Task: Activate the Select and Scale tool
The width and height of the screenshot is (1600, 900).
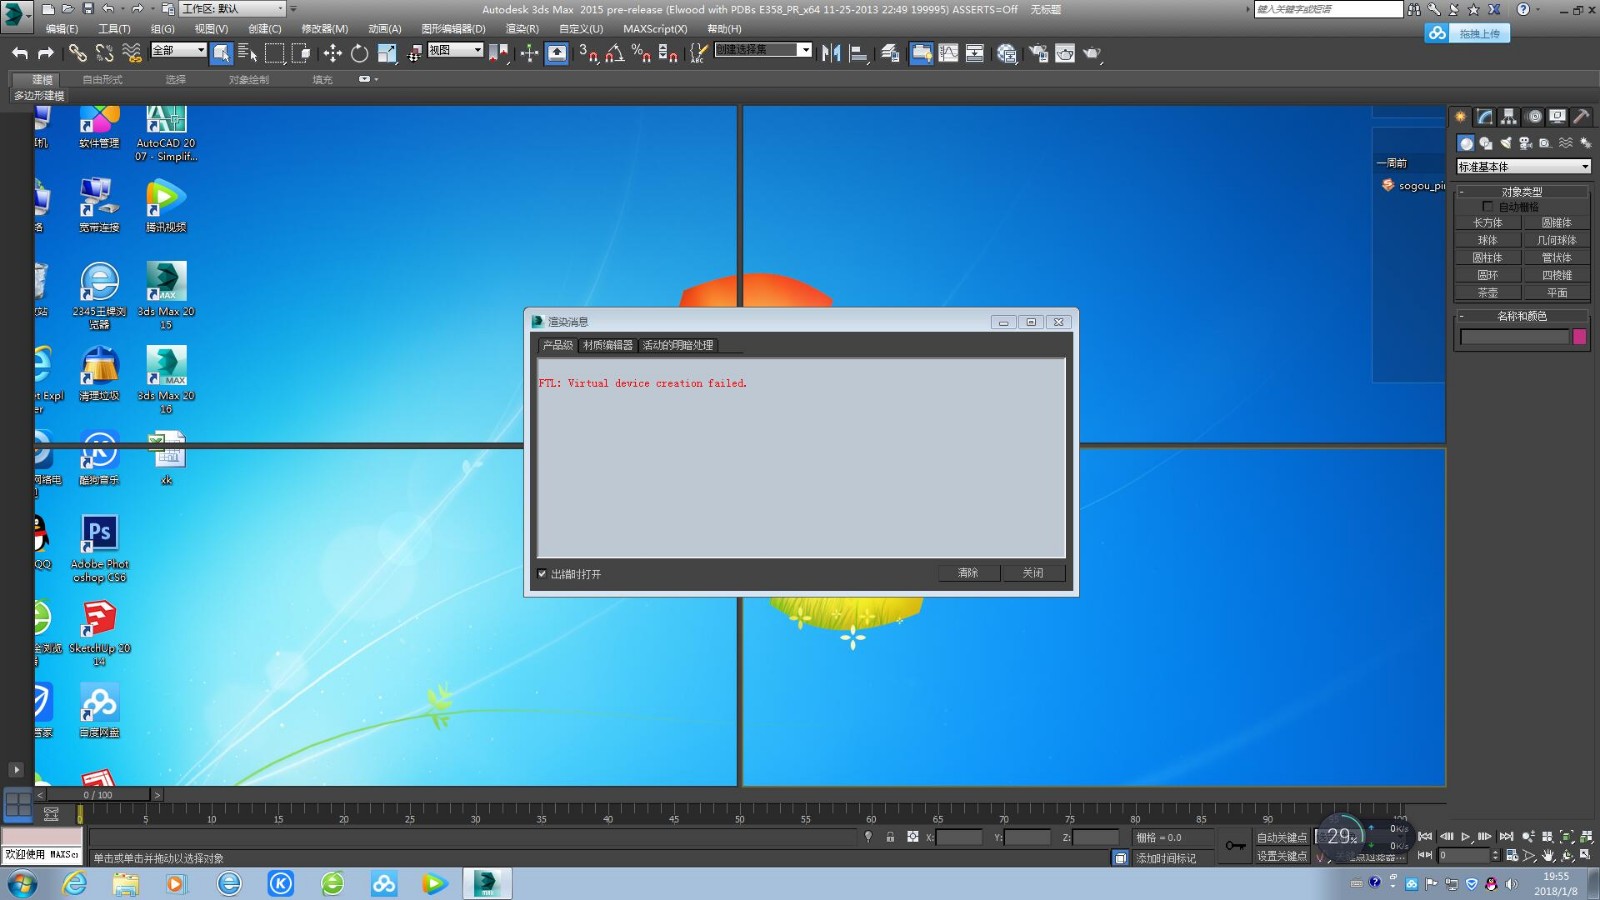Action: pos(387,53)
